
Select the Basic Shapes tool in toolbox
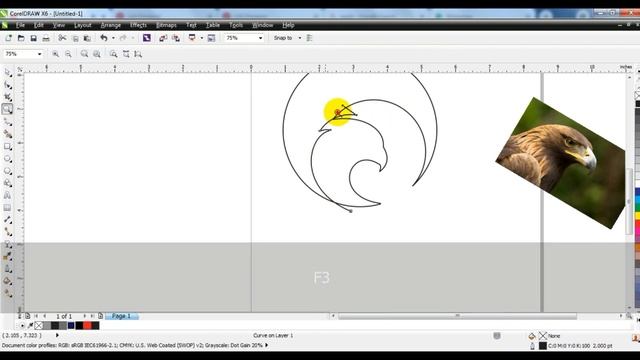pyautogui.click(x=7, y=183)
